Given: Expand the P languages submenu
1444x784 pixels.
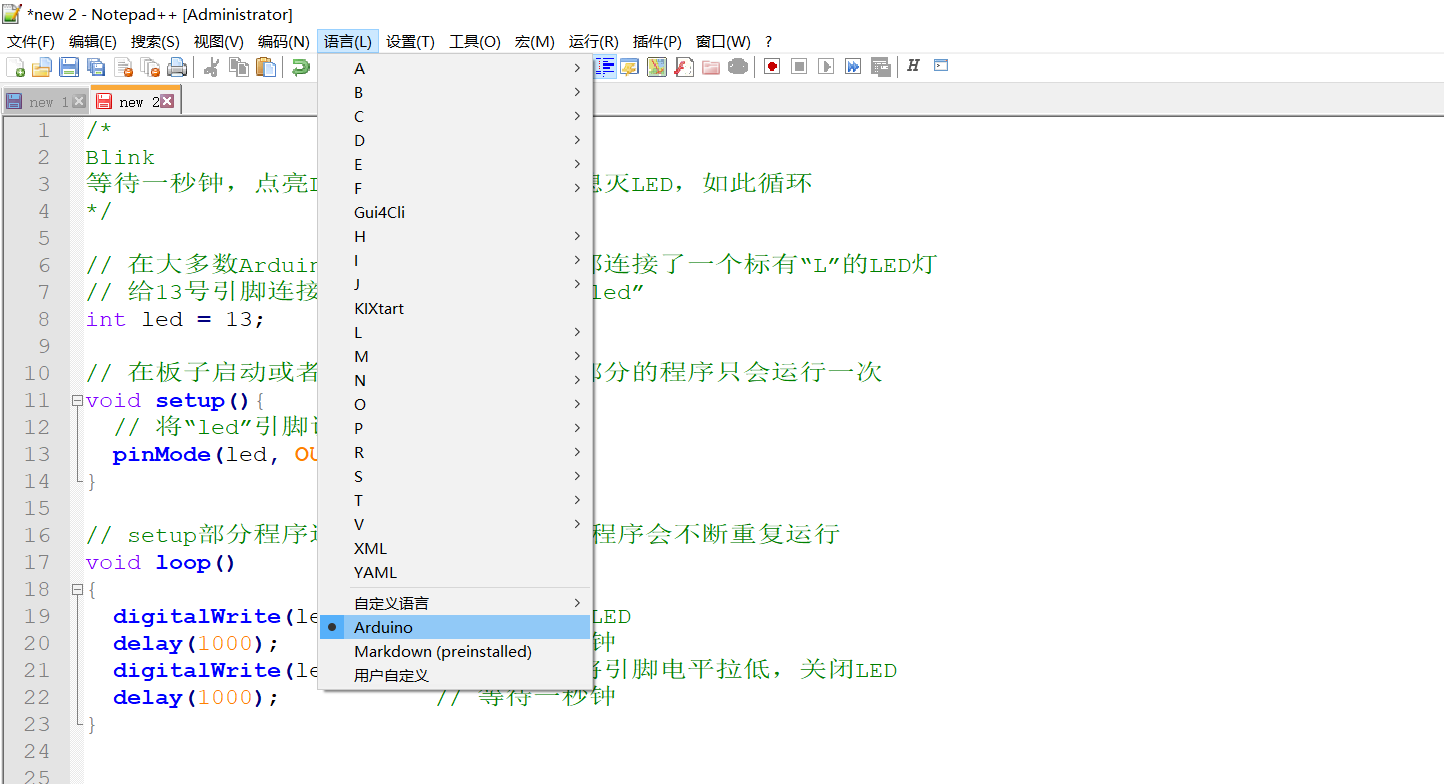Looking at the screenshot, I should pyautogui.click(x=455, y=428).
